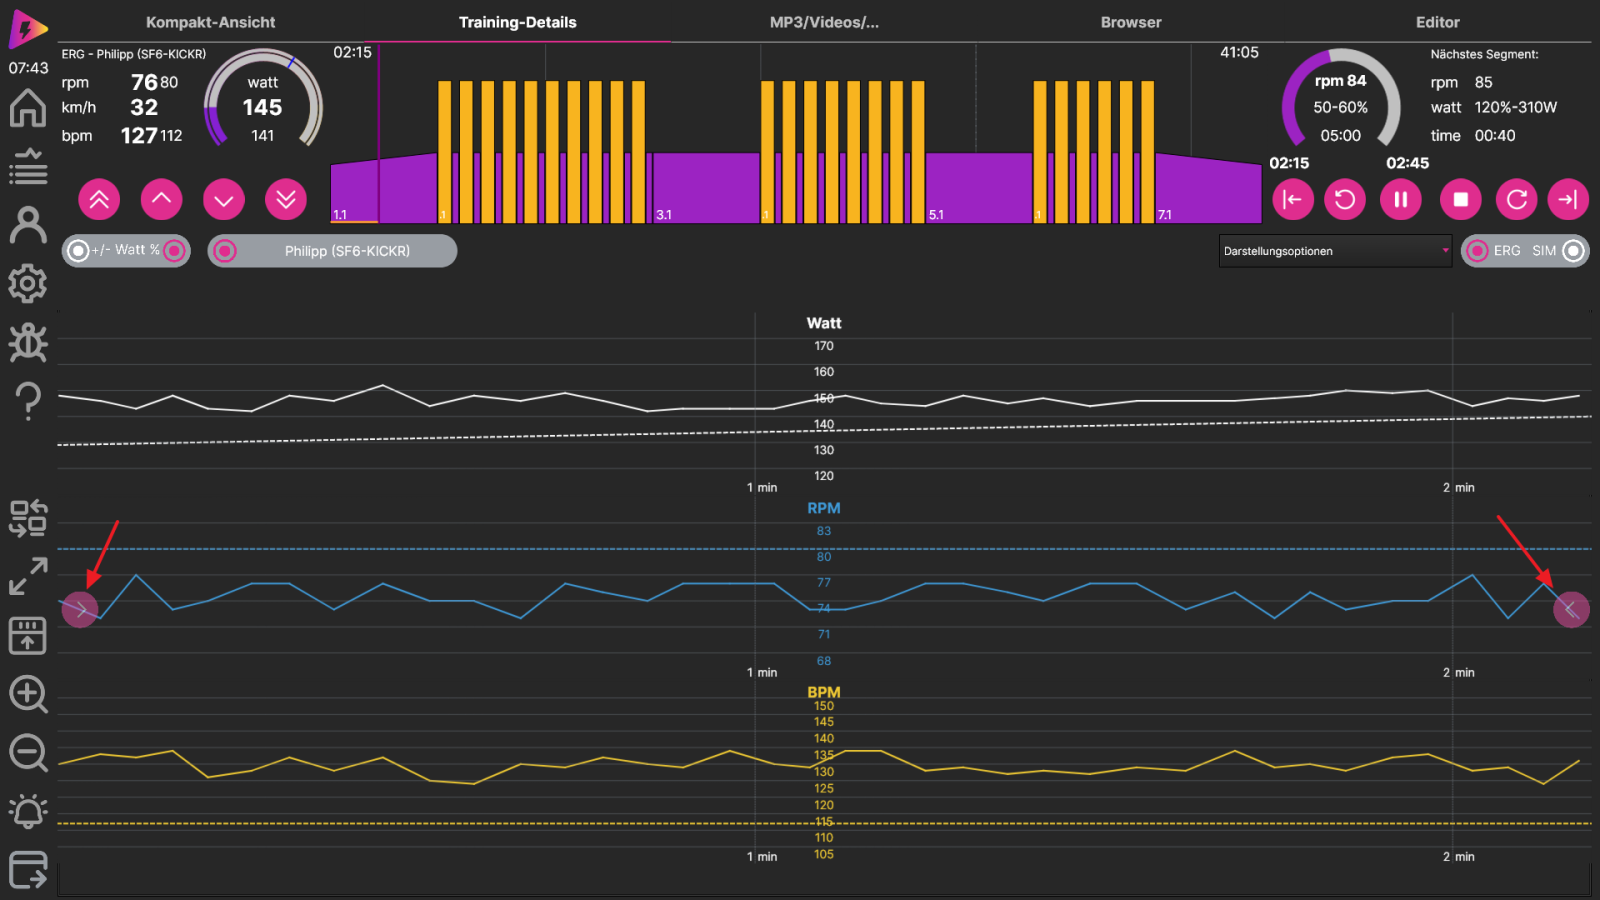The image size is (1600, 900).
Task: Click the forward clockwise button
Action: click(x=1517, y=200)
